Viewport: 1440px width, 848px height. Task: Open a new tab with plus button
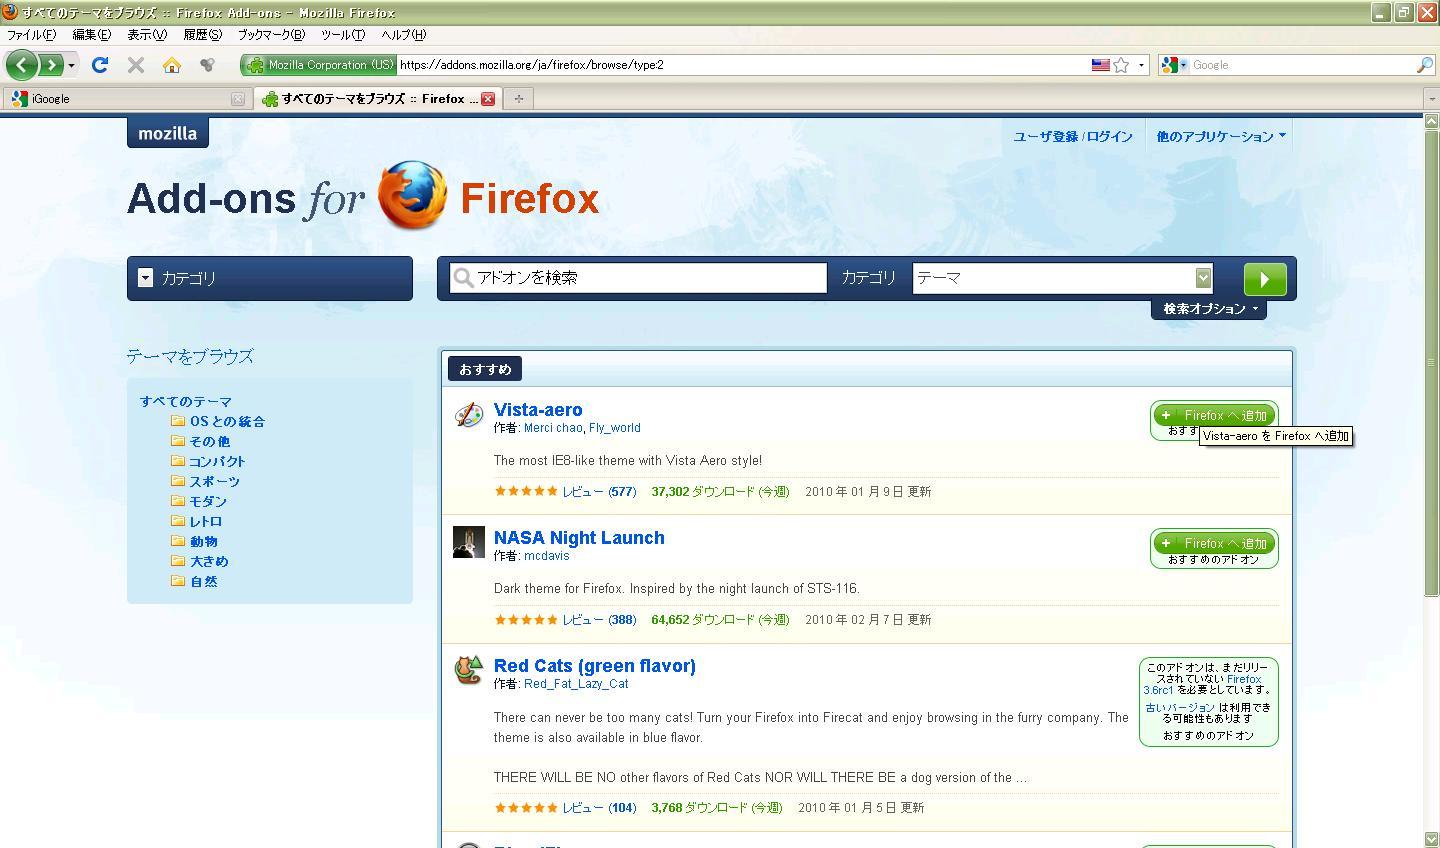tap(518, 98)
